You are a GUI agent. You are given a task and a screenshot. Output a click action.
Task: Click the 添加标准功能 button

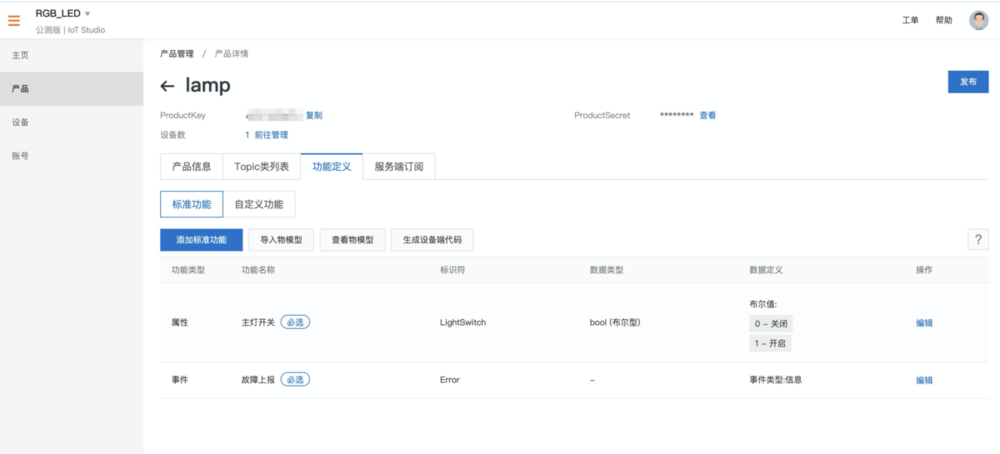pos(202,240)
